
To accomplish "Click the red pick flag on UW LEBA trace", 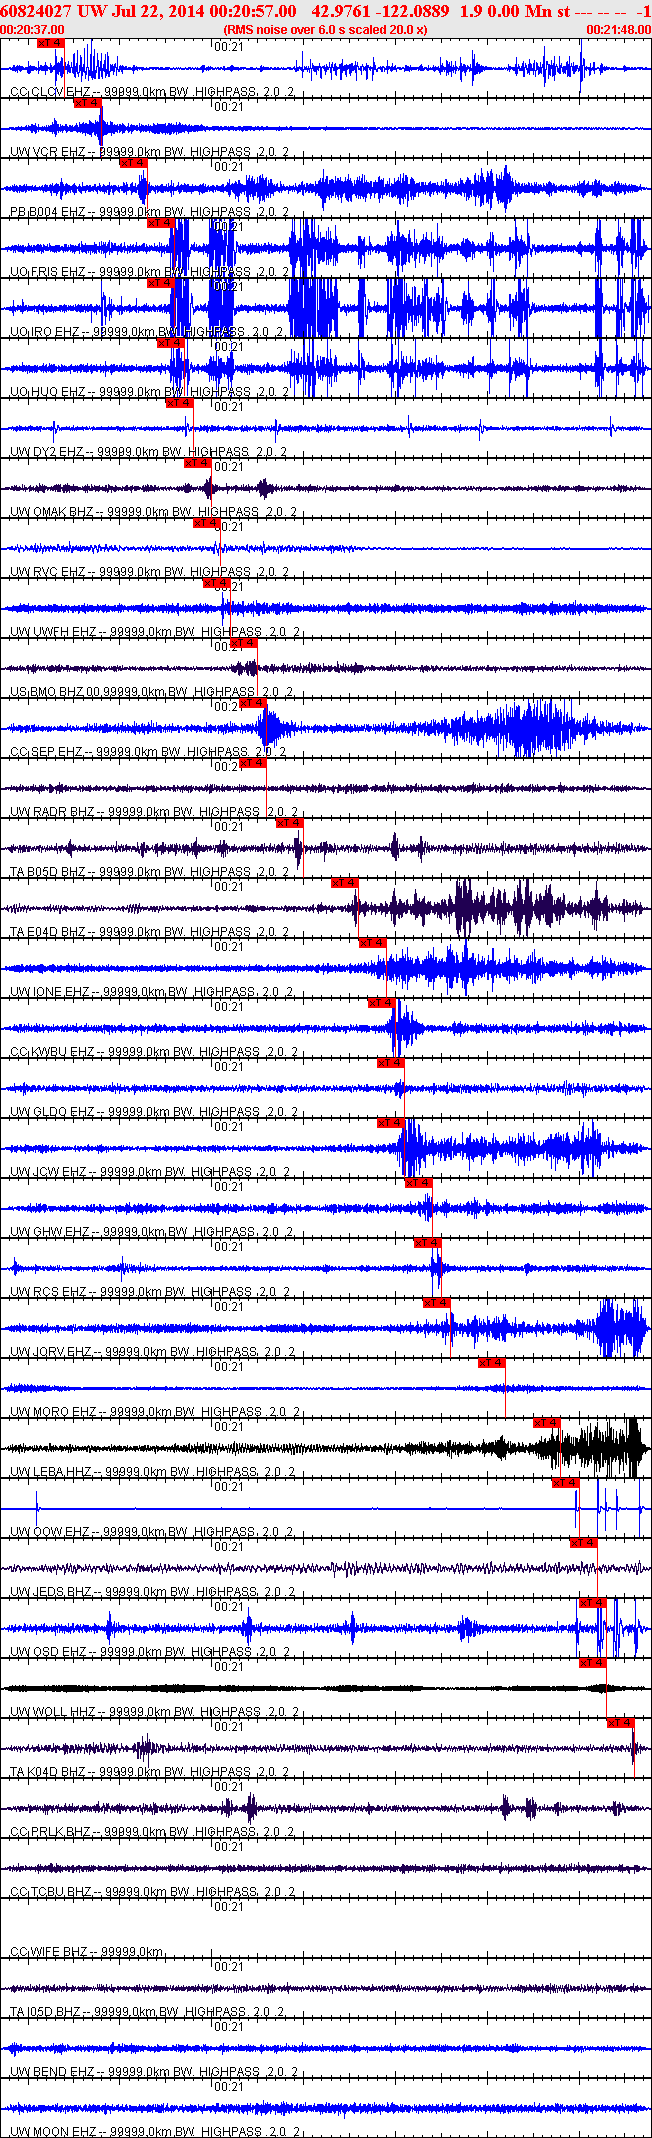I will (x=547, y=1422).
